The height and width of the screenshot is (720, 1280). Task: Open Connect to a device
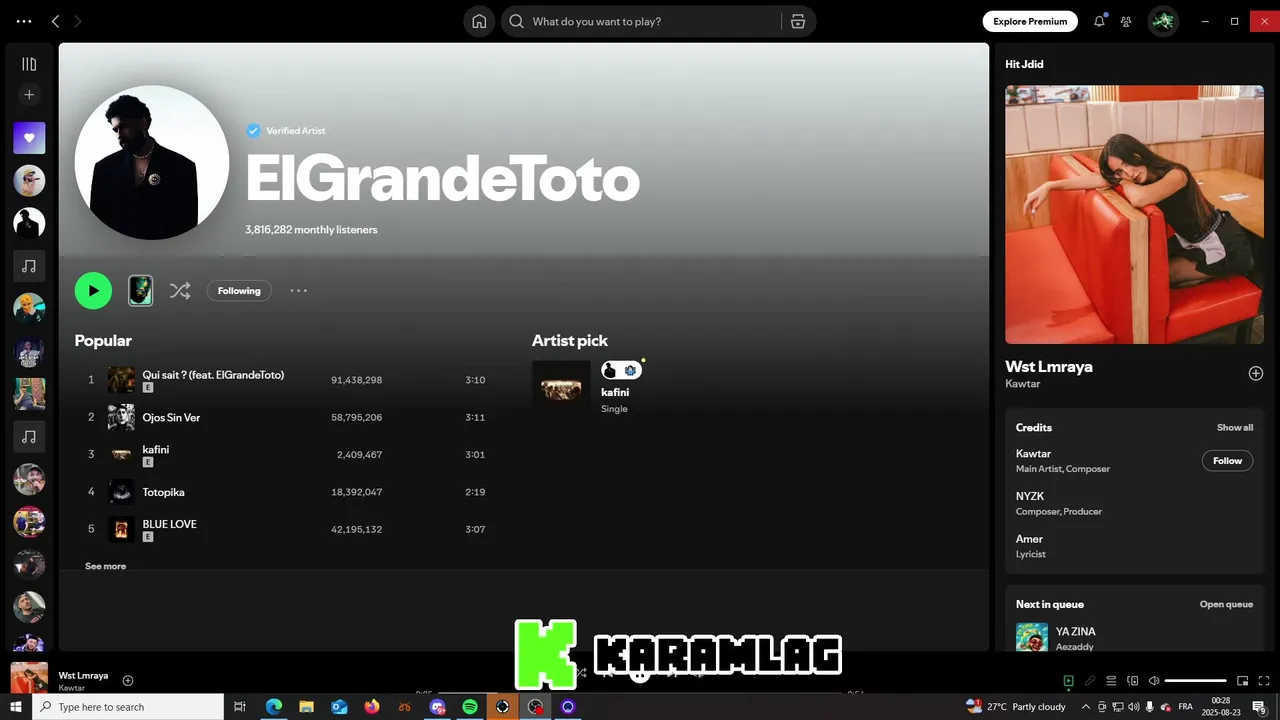click(x=1132, y=681)
